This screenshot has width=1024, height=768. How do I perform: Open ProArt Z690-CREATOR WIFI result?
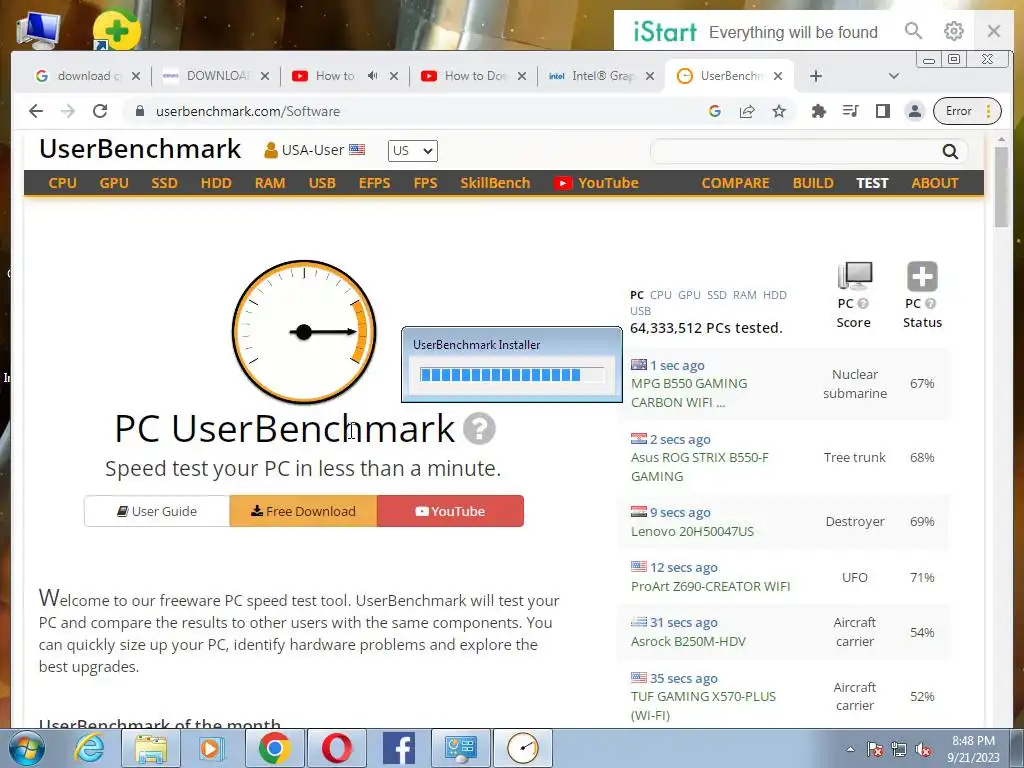tap(711, 586)
